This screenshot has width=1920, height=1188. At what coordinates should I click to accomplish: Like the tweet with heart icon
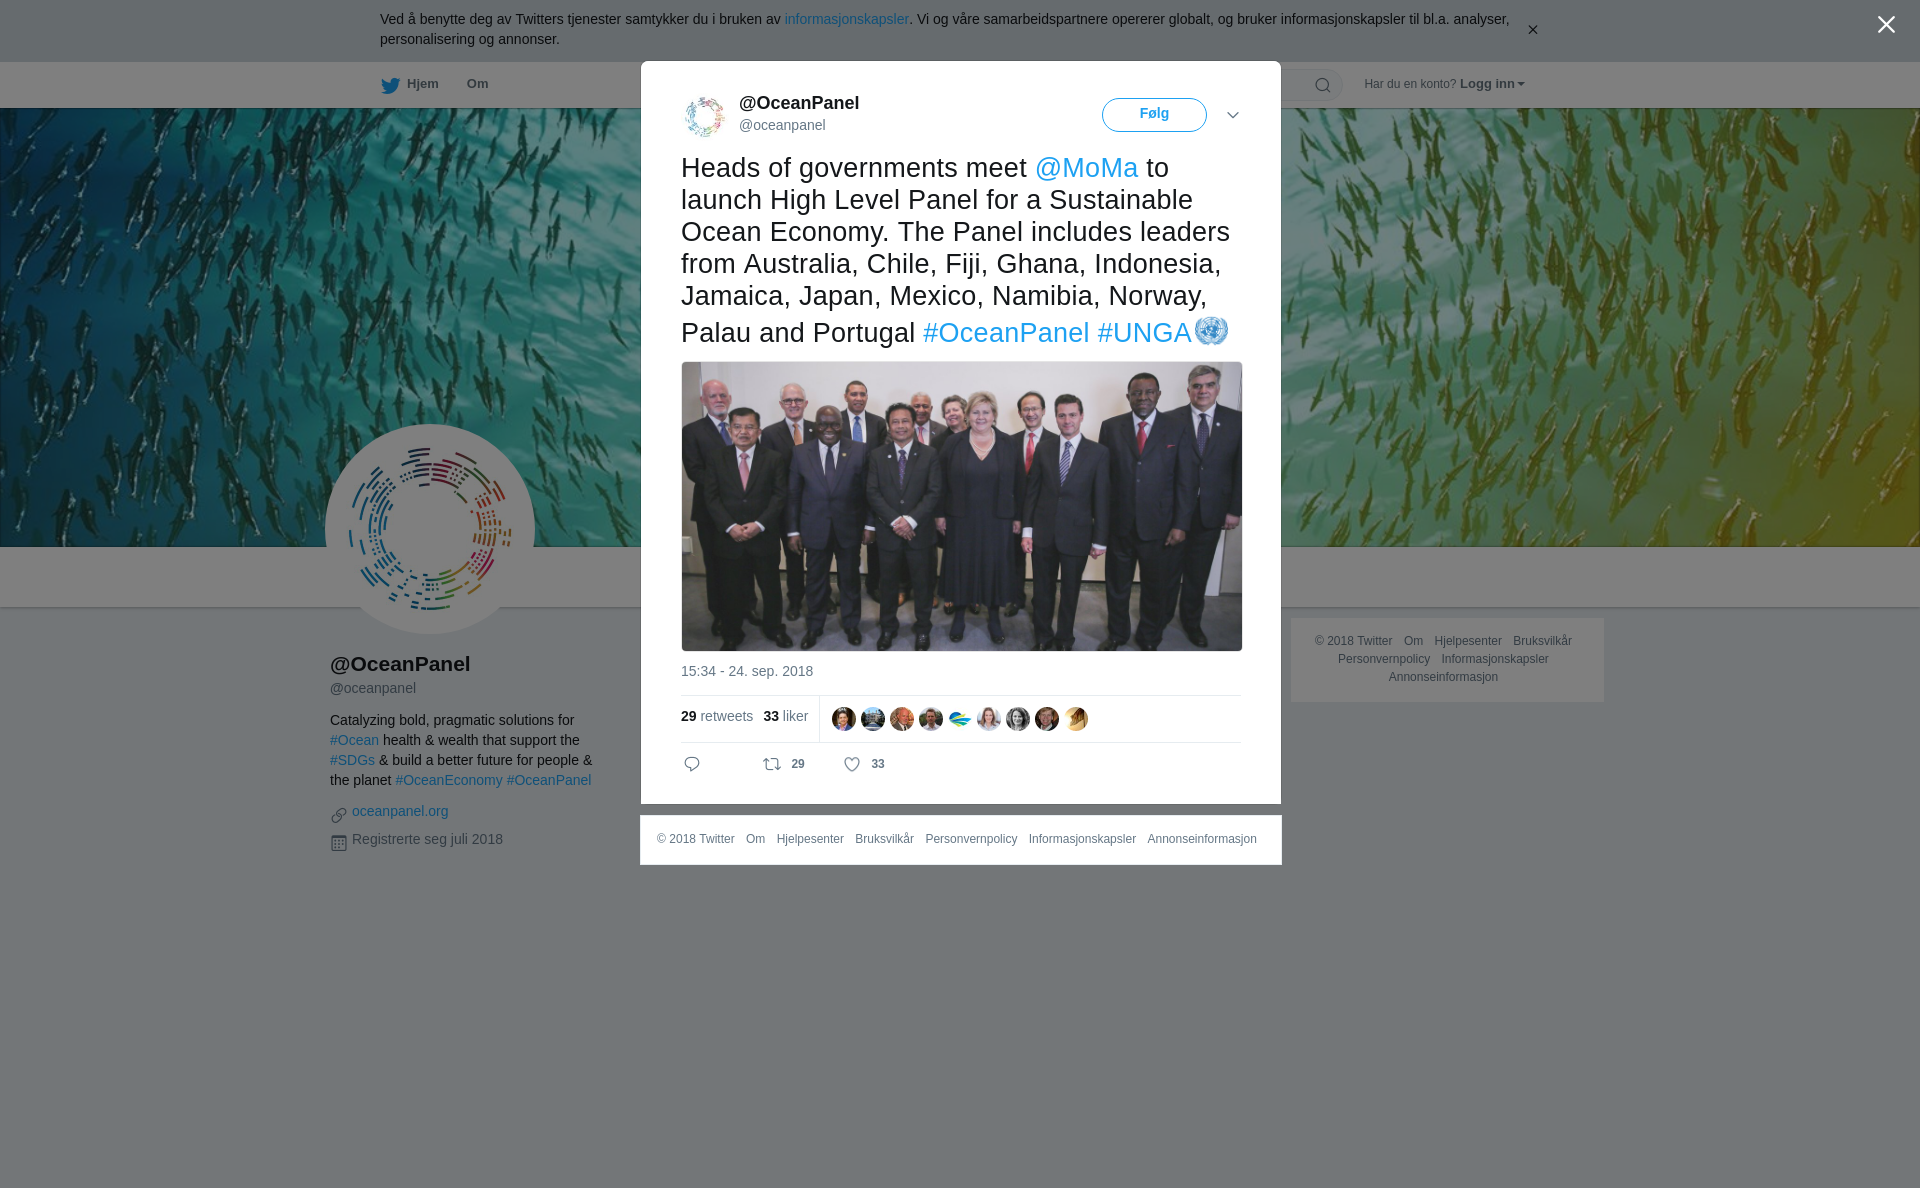(x=852, y=764)
